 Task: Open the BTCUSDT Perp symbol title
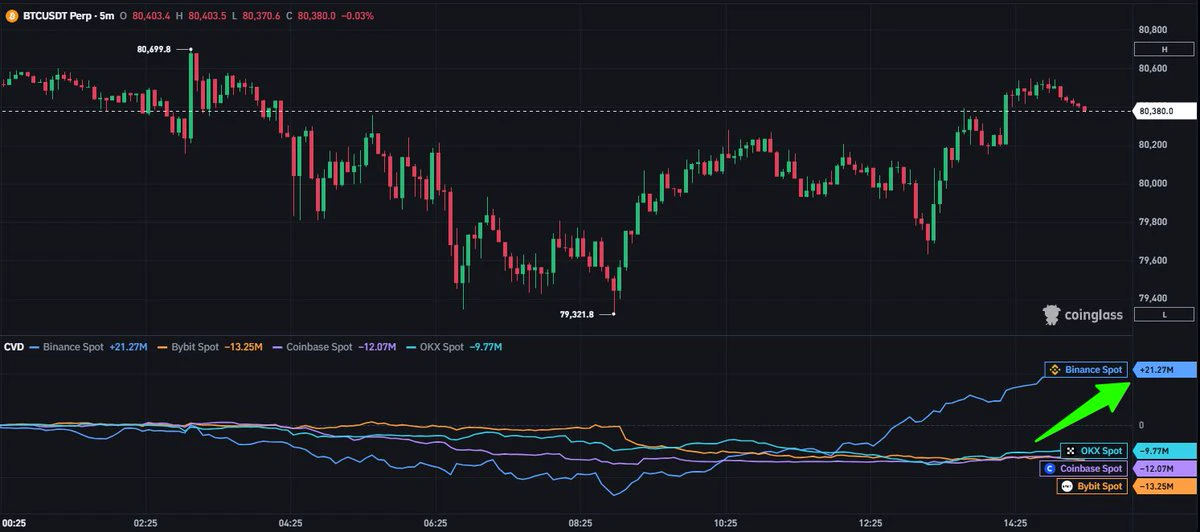tap(56, 15)
